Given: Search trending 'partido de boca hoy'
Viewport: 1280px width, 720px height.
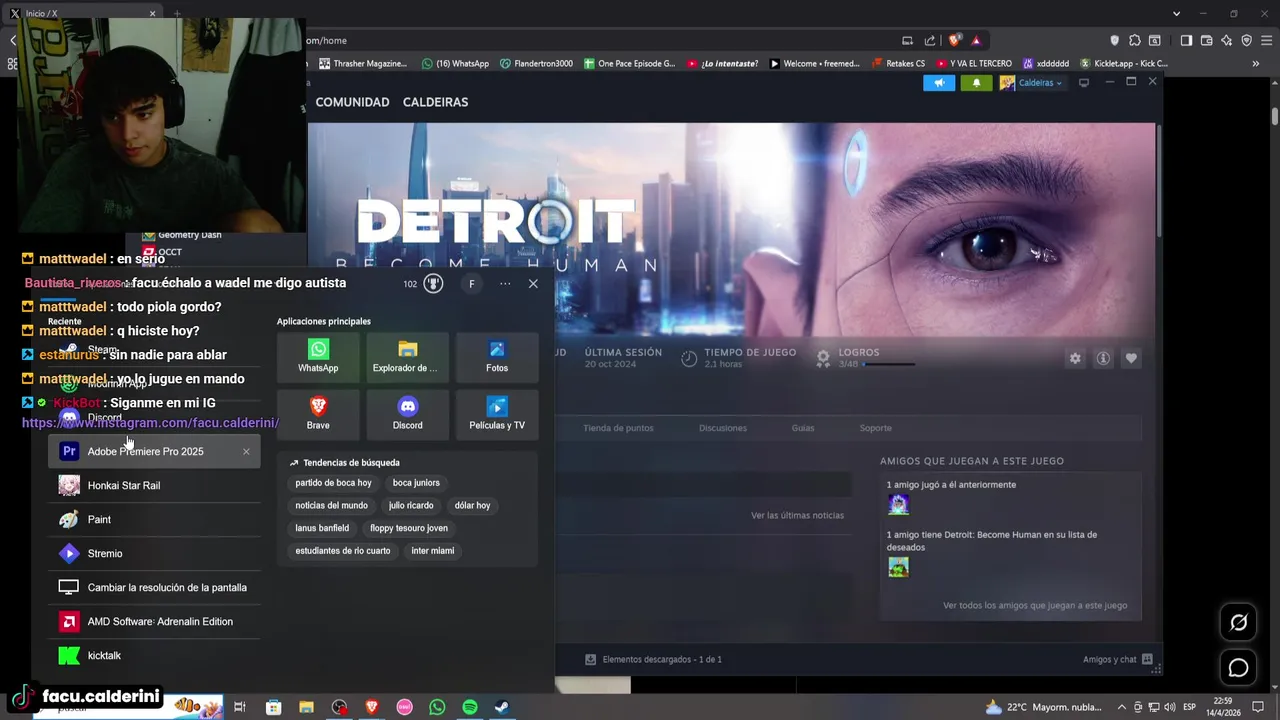Looking at the screenshot, I should tap(333, 483).
